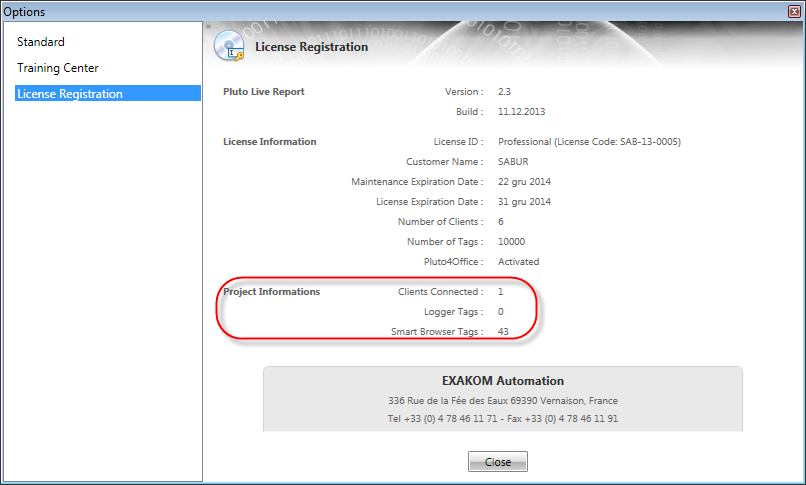Click the build date 11.12.2013
This screenshot has height=485, width=806.
(x=521, y=111)
